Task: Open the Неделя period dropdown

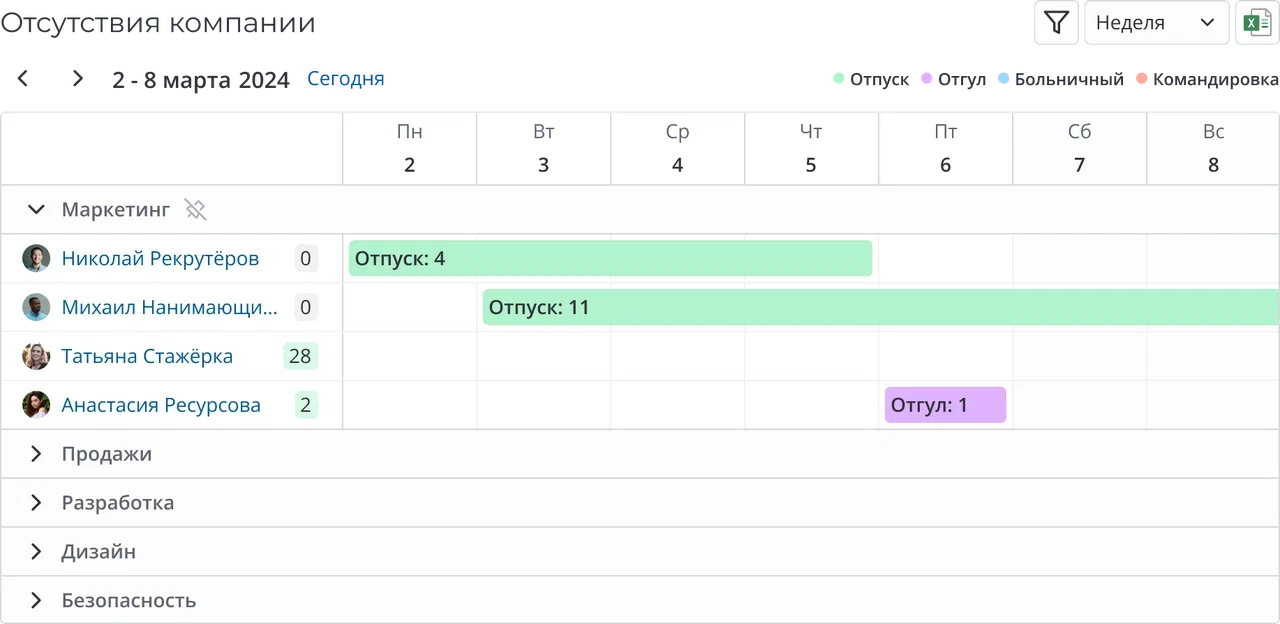Action: [1157, 22]
